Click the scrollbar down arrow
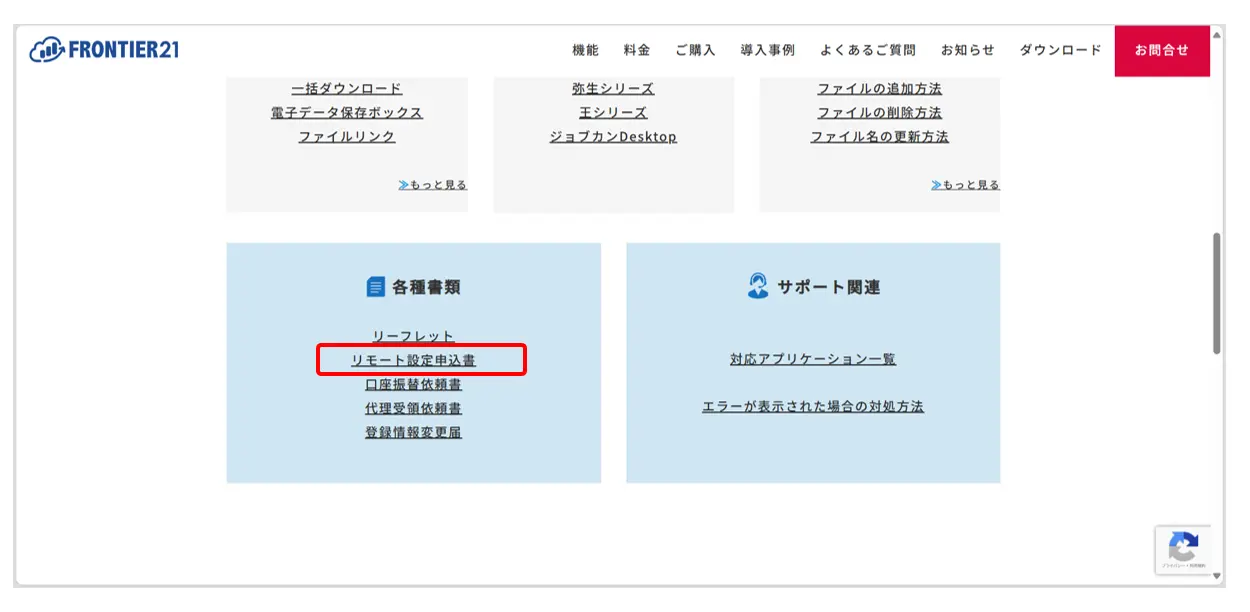The height and width of the screenshot is (612, 1250). [x=1217, y=576]
